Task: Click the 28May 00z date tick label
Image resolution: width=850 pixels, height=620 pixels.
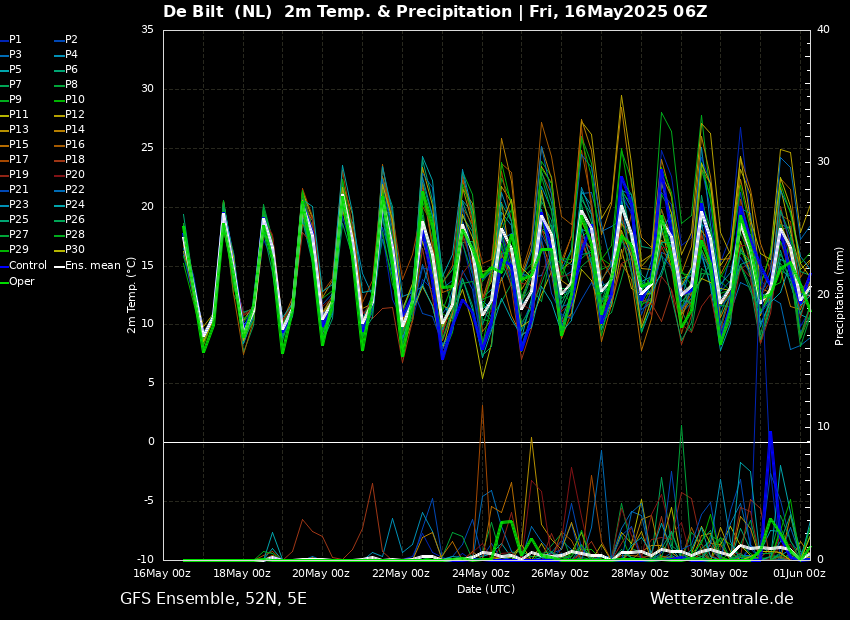Action: (x=640, y=574)
